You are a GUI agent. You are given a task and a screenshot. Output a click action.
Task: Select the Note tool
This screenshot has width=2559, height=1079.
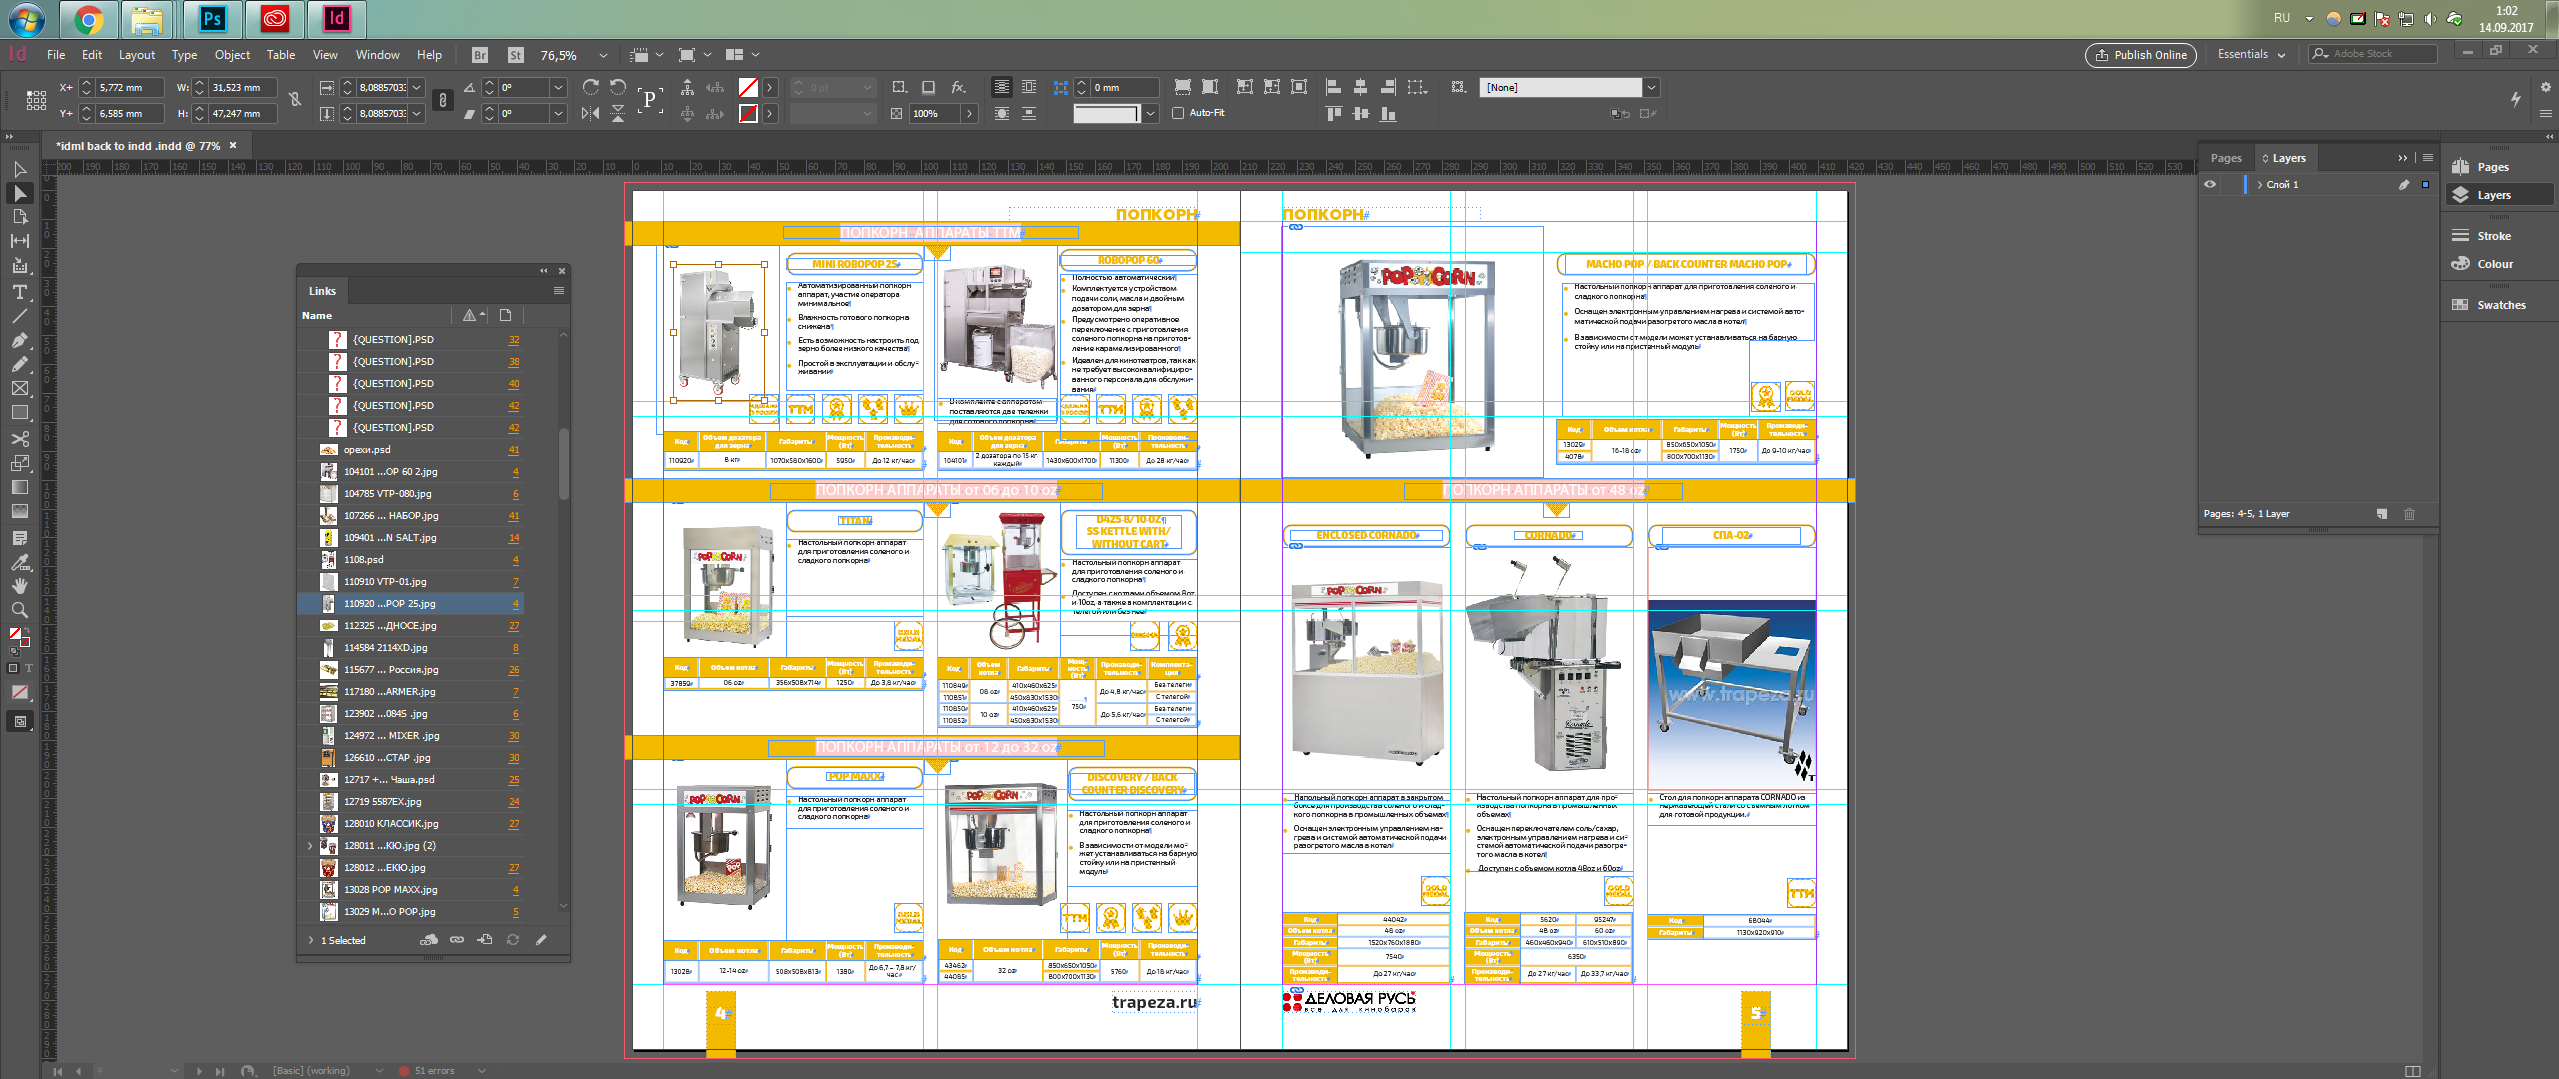pos(19,538)
